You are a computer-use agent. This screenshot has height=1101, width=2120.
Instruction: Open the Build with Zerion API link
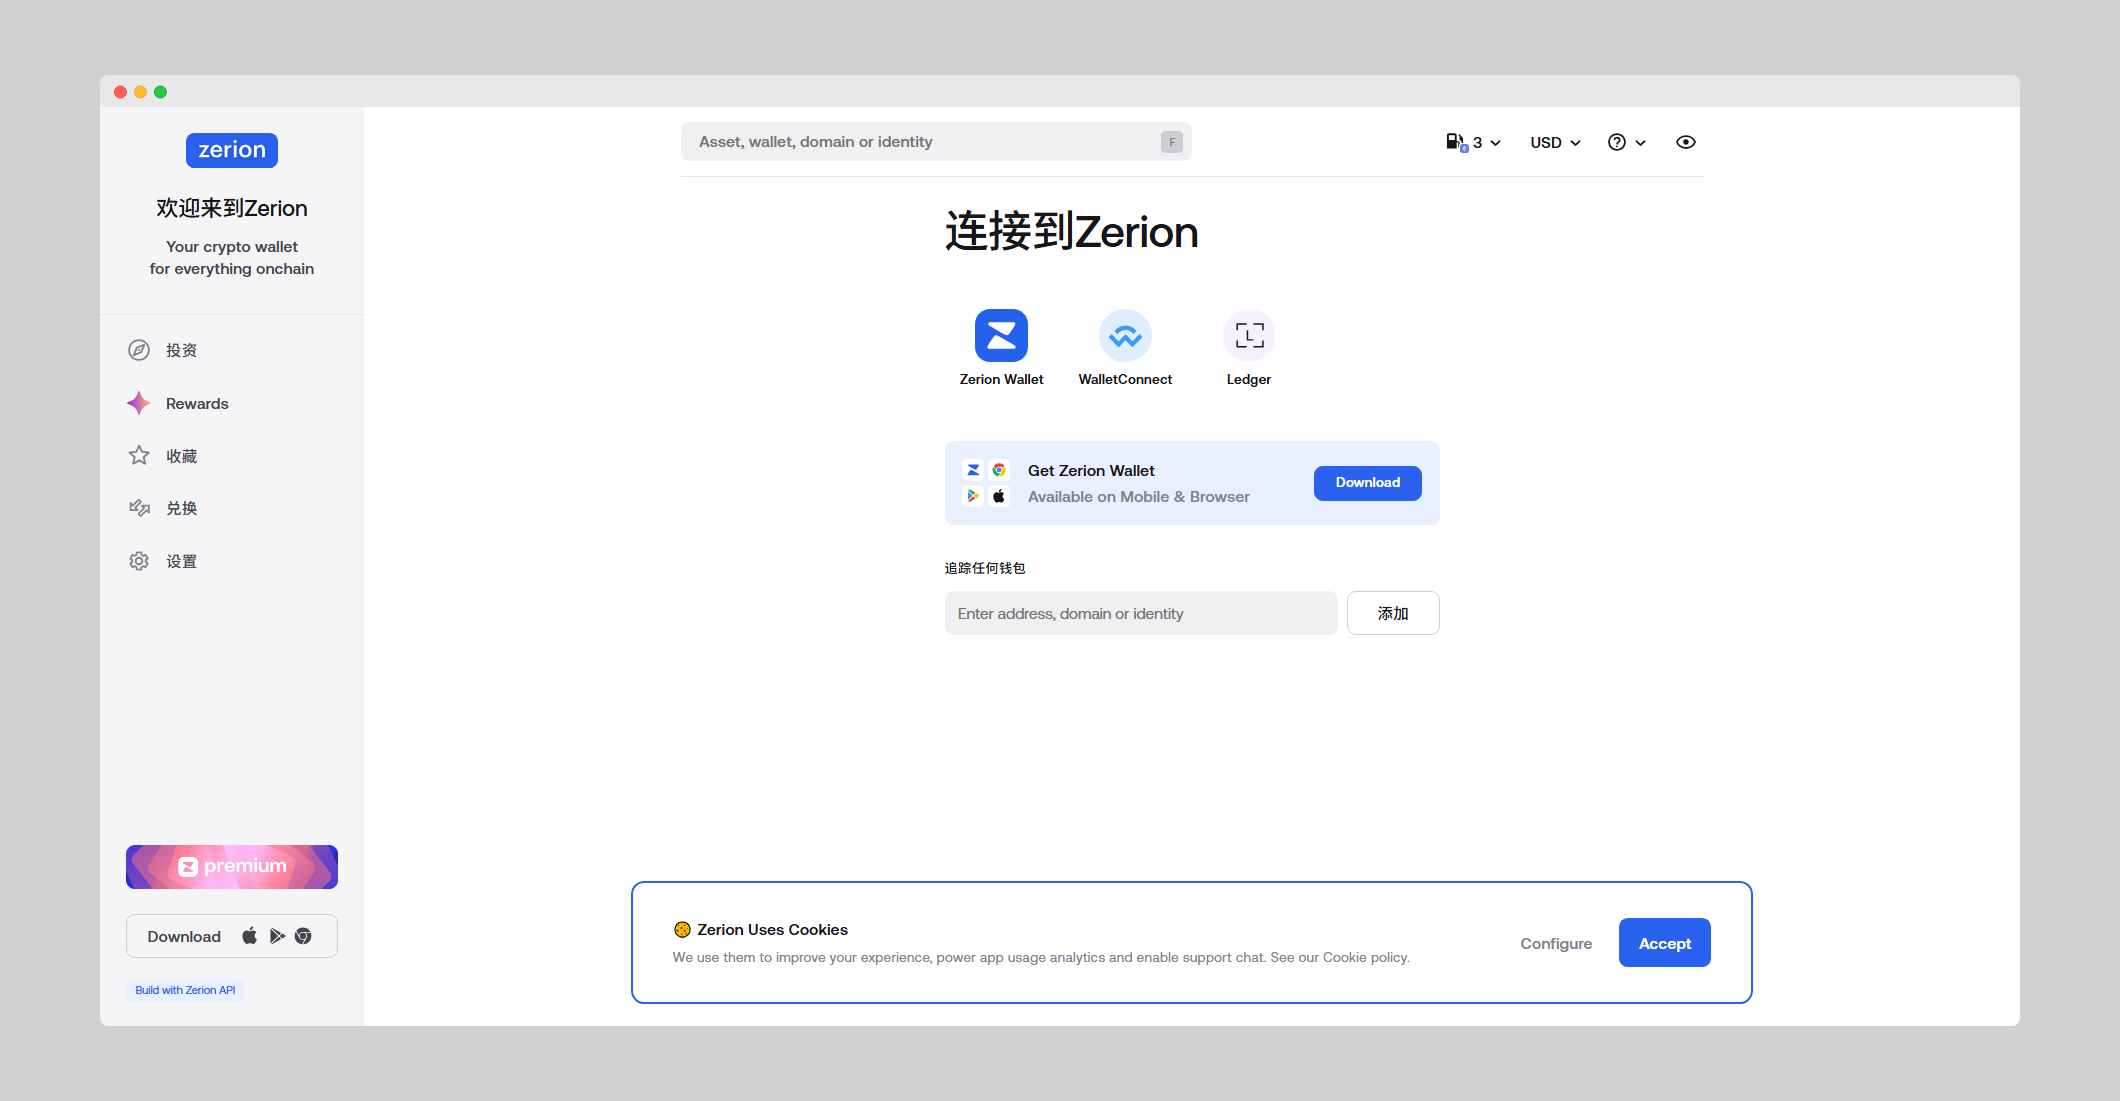tap(185, 990)
